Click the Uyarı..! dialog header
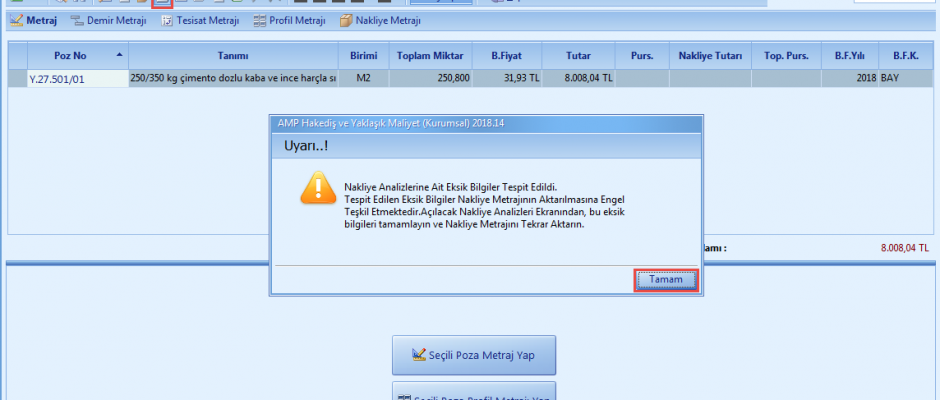Image resolution: width=940 pixels, height=400 pixels. point(486,145)
